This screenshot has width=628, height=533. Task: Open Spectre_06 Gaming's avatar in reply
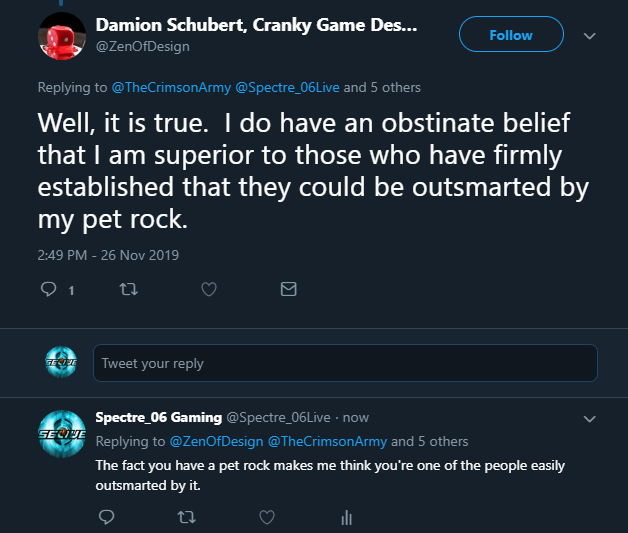62,434
